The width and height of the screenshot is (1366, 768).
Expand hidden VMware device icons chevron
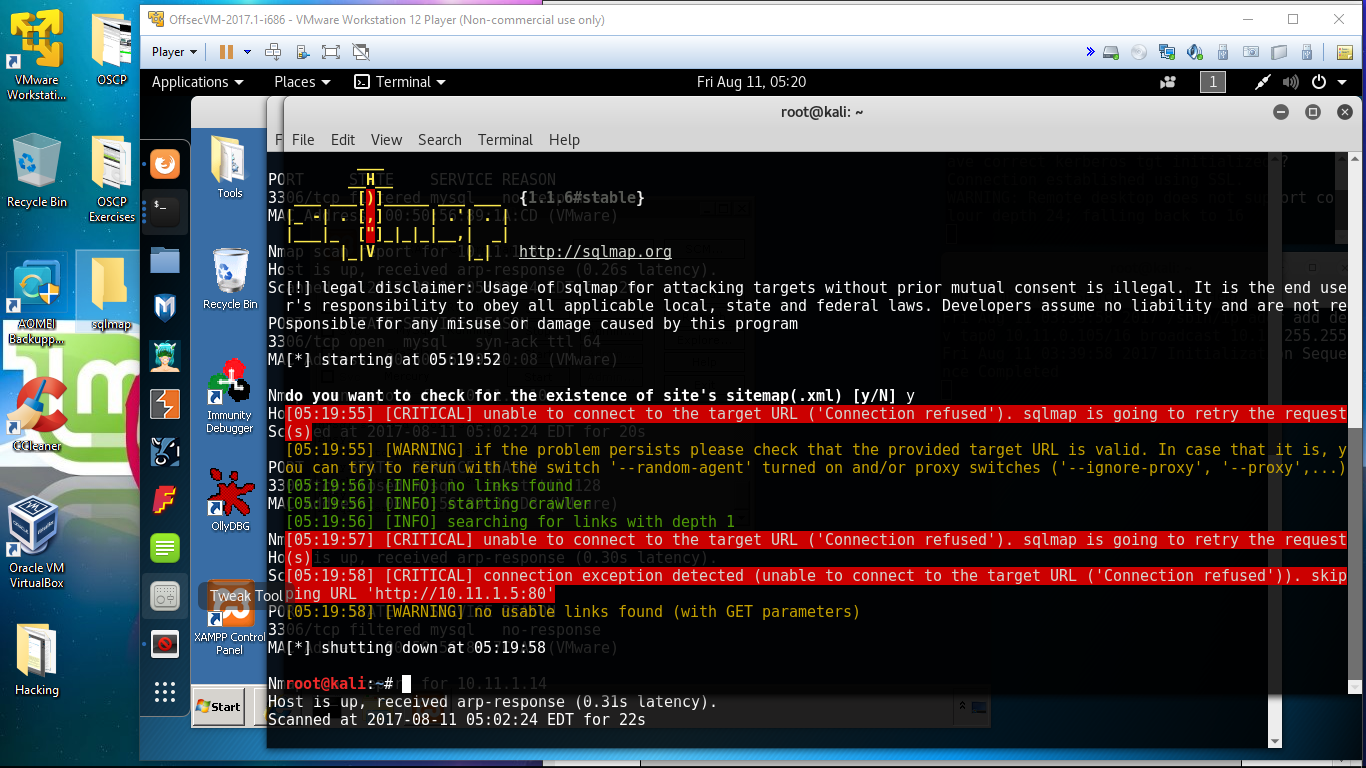click(1089, 52)
